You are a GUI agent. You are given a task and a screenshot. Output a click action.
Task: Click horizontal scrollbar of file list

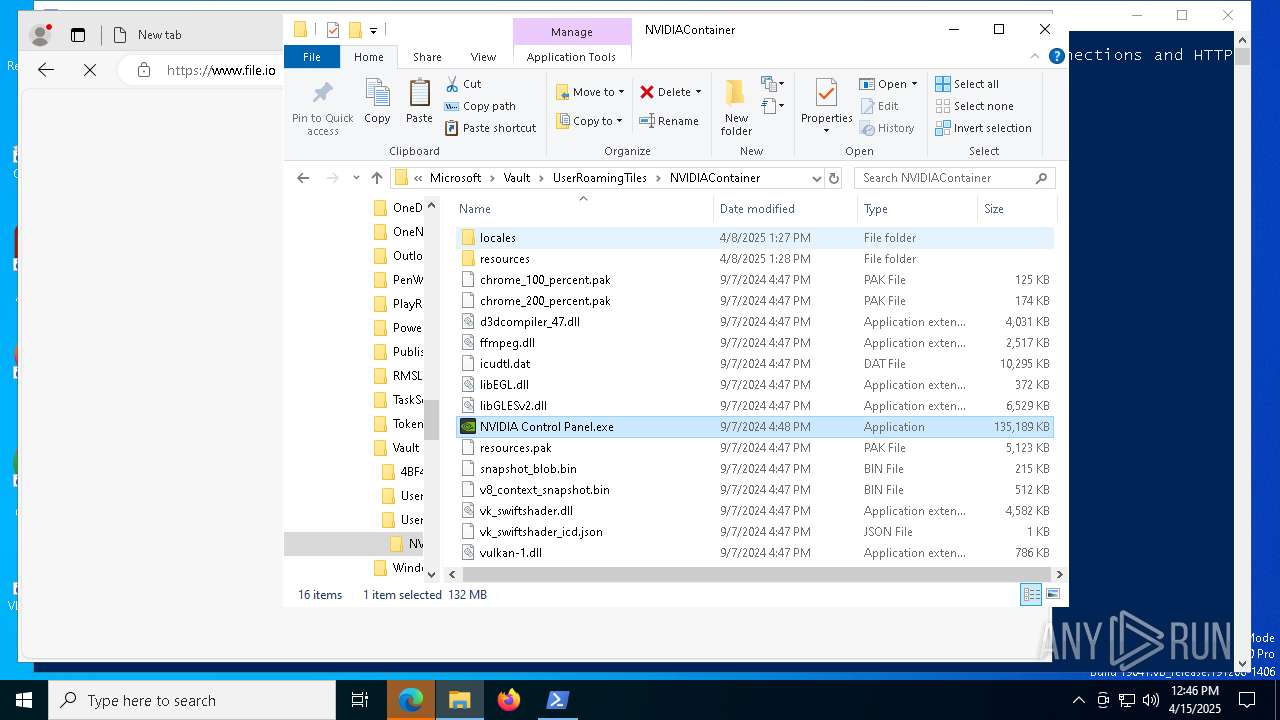(755, 574)
